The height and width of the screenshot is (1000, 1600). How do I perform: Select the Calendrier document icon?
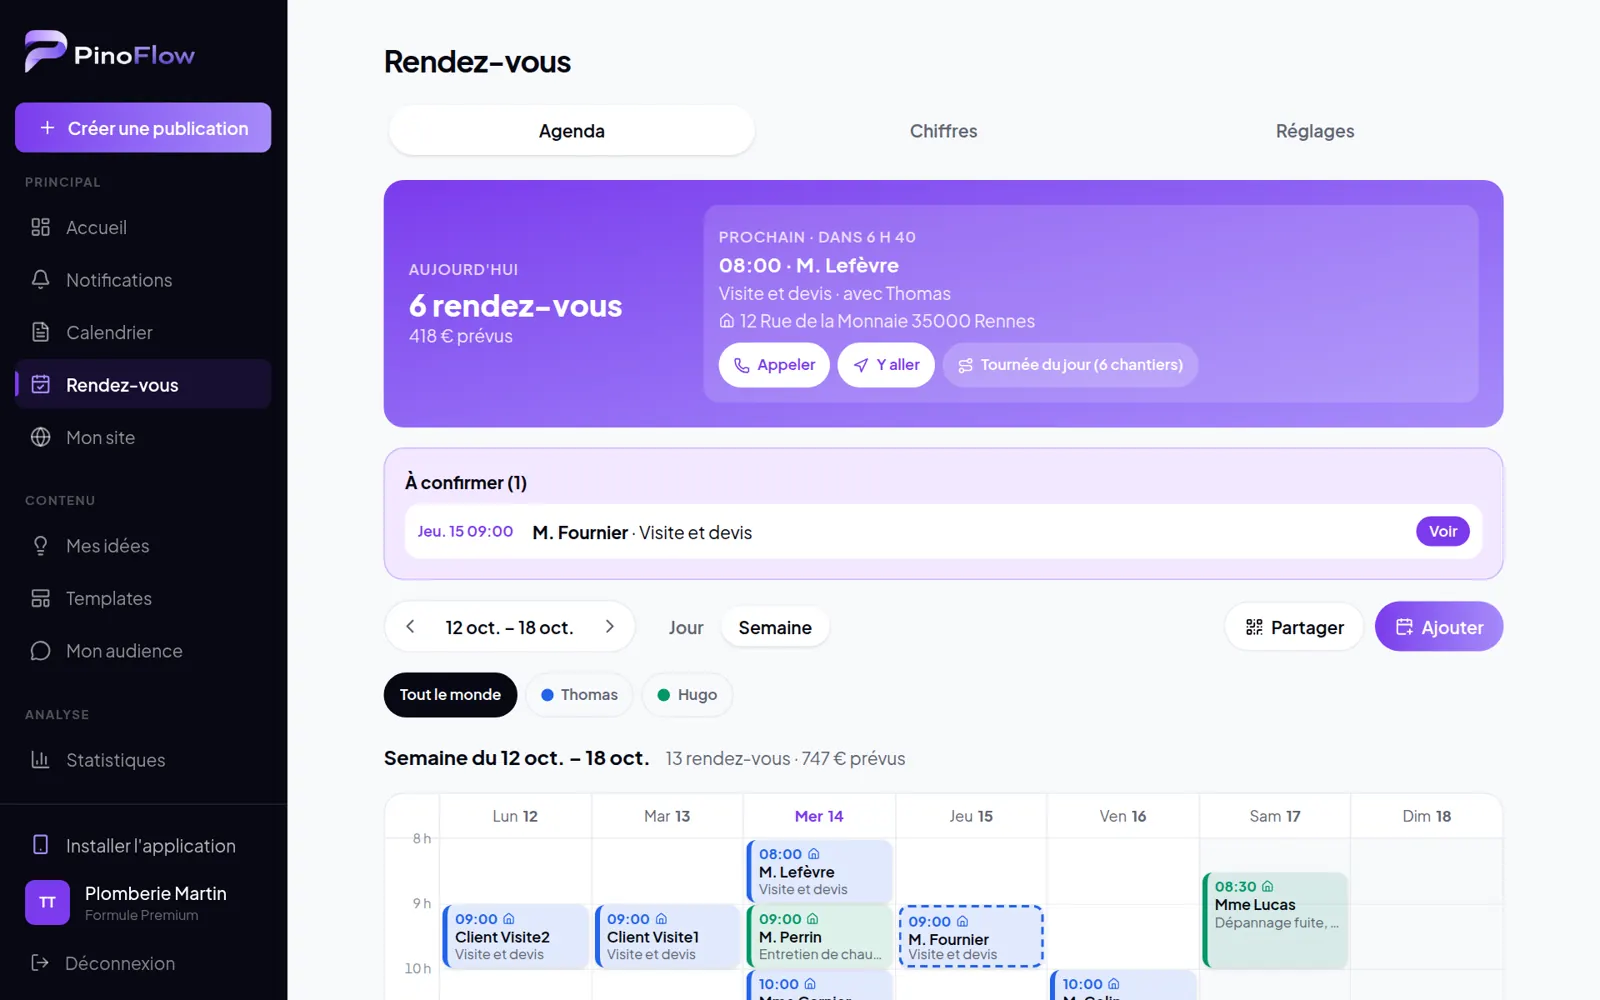(x=40, y=332)
